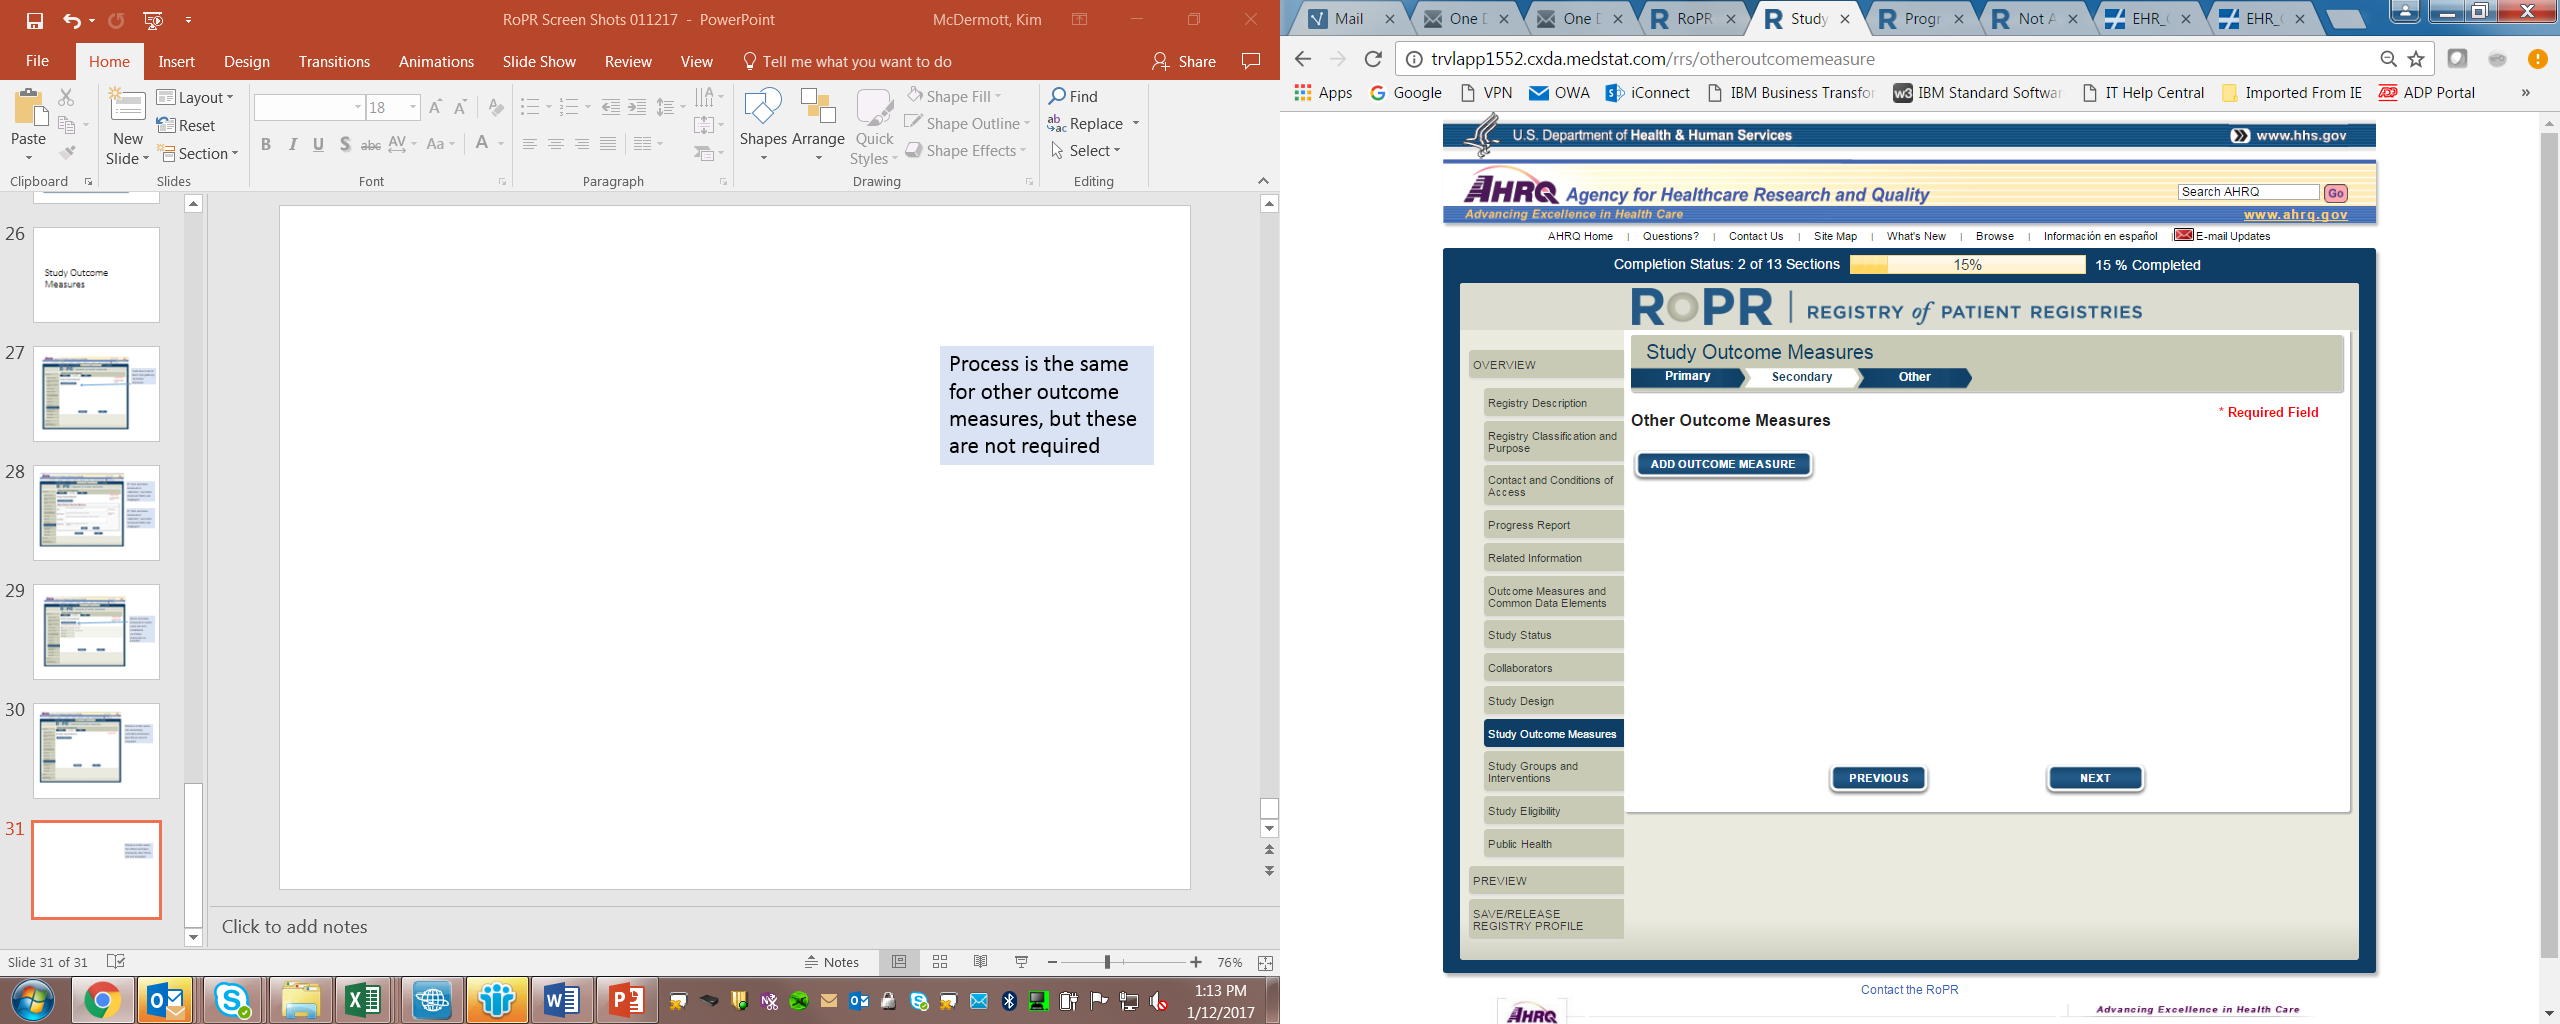2560x1024 pixels.
Task: Toggle text shadow
Action: pos(345,144)
